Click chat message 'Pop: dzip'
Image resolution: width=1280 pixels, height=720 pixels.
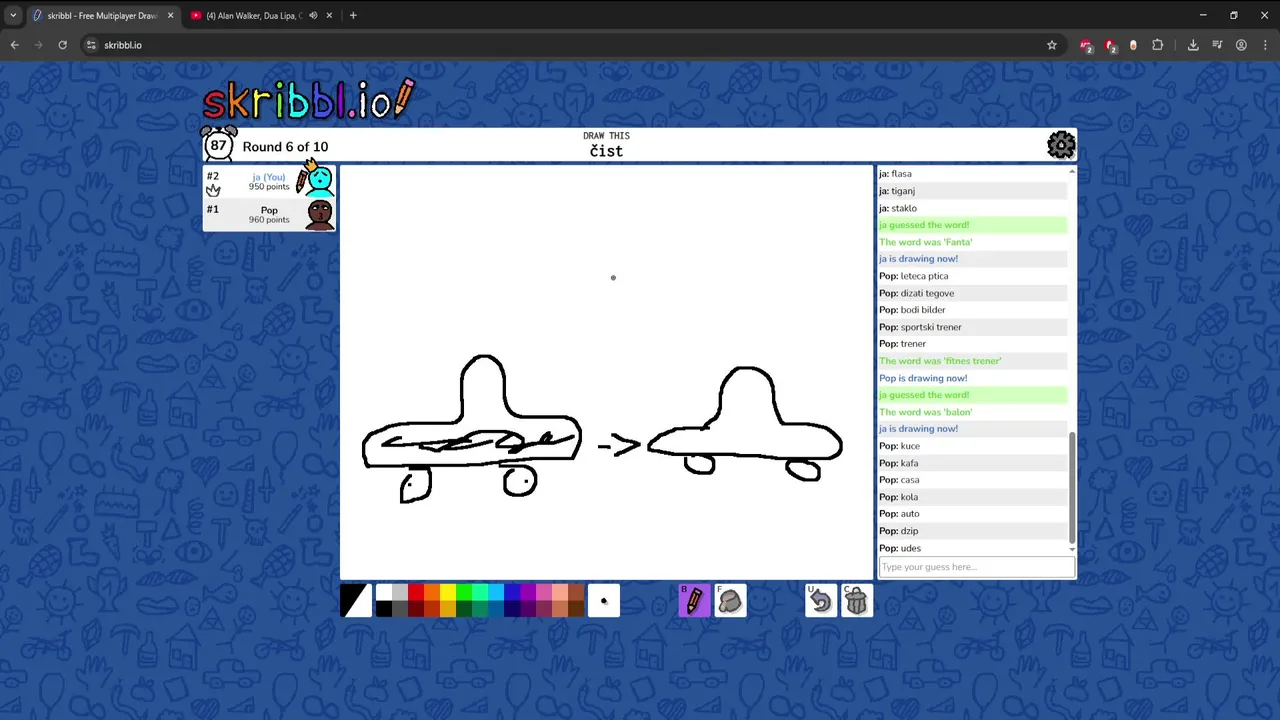(972, 531)
